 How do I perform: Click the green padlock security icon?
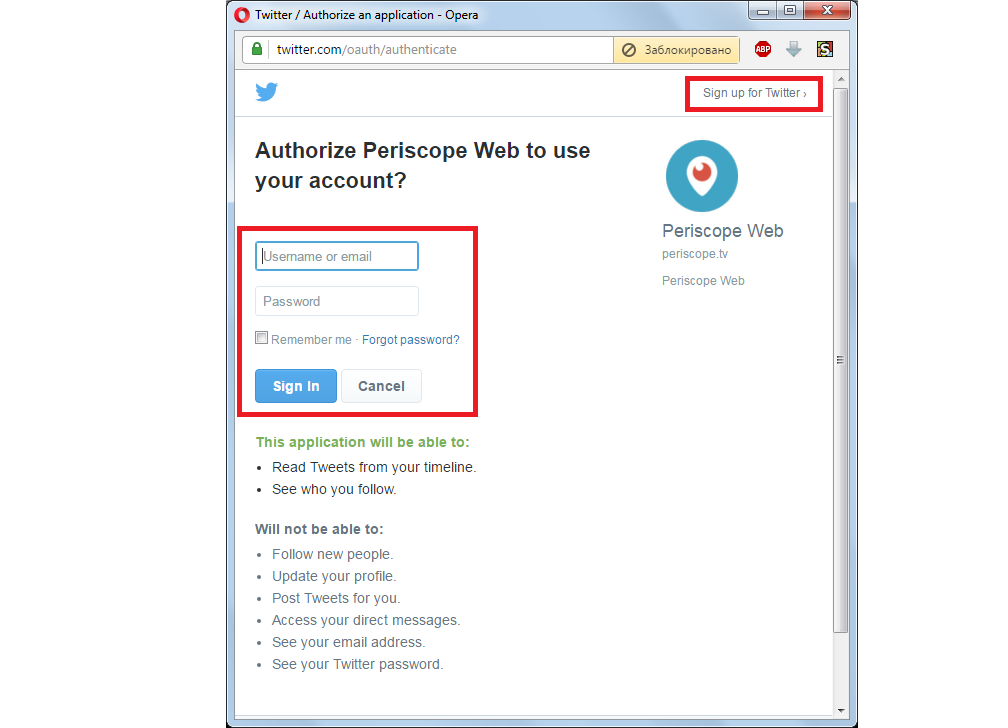click(x=256, y=50)
